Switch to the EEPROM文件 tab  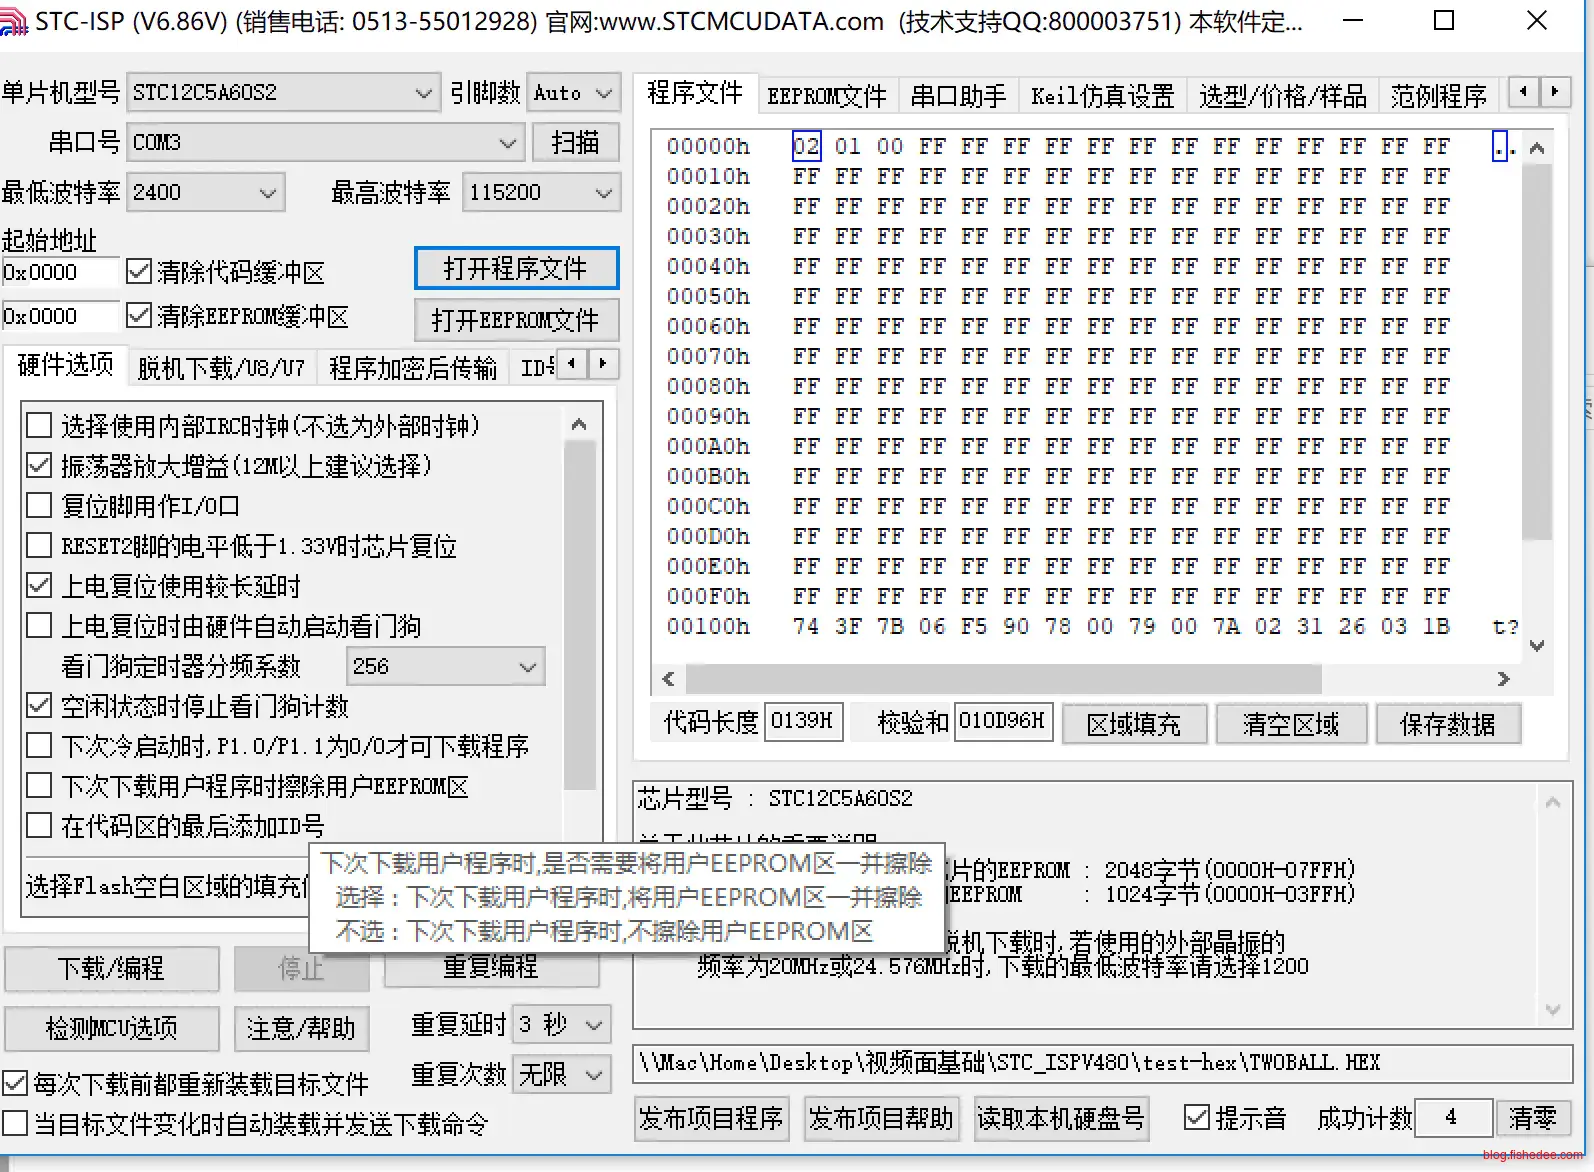(826, 96)
